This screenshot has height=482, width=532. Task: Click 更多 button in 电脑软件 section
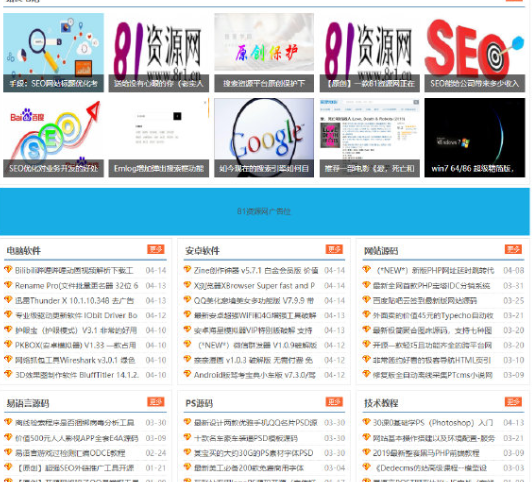point(156,249)
